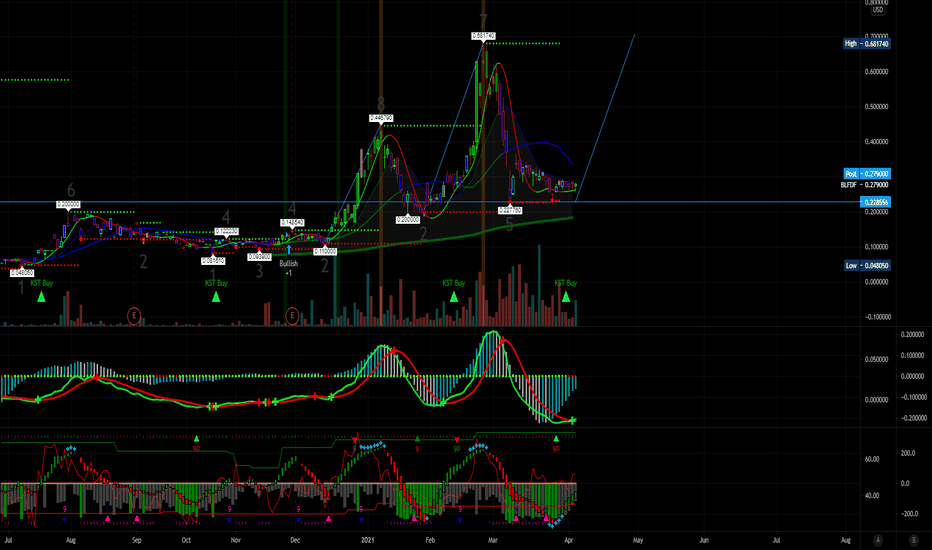
Task: Click the May label on time axis
Action: pyautogui.click(x=638, y=540)
